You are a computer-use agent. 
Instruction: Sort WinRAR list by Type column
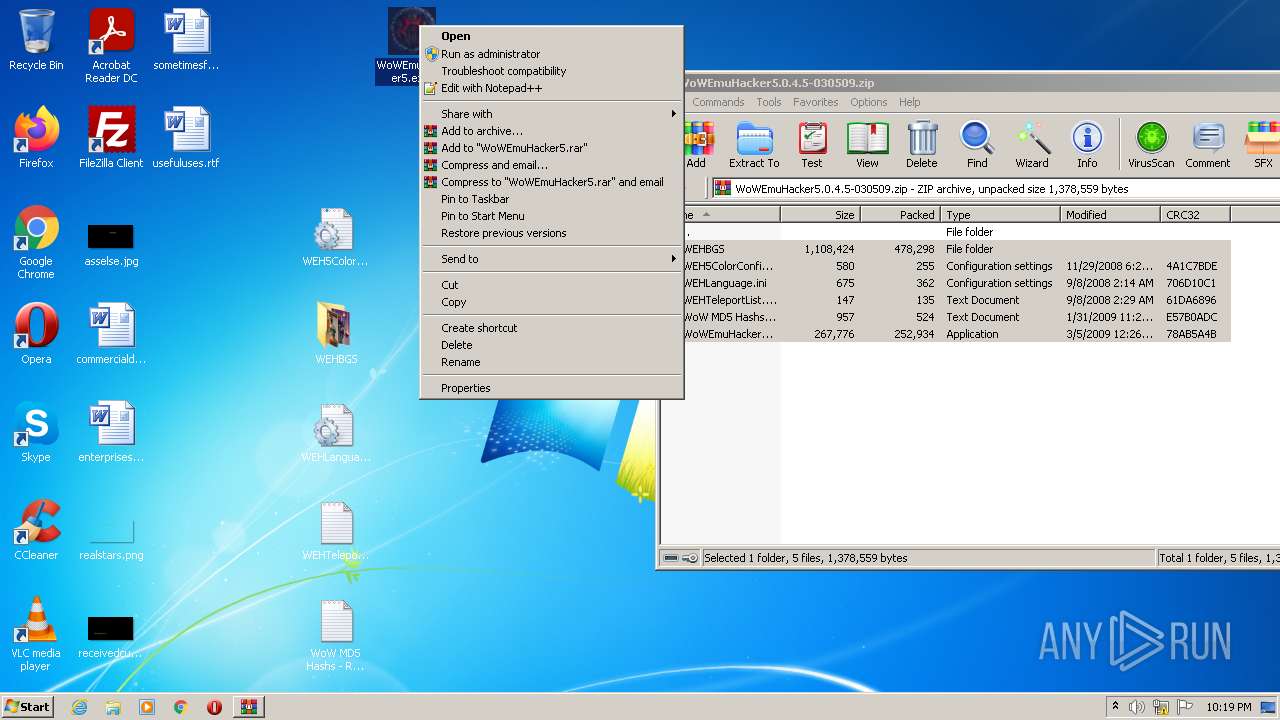point(1000,215)
